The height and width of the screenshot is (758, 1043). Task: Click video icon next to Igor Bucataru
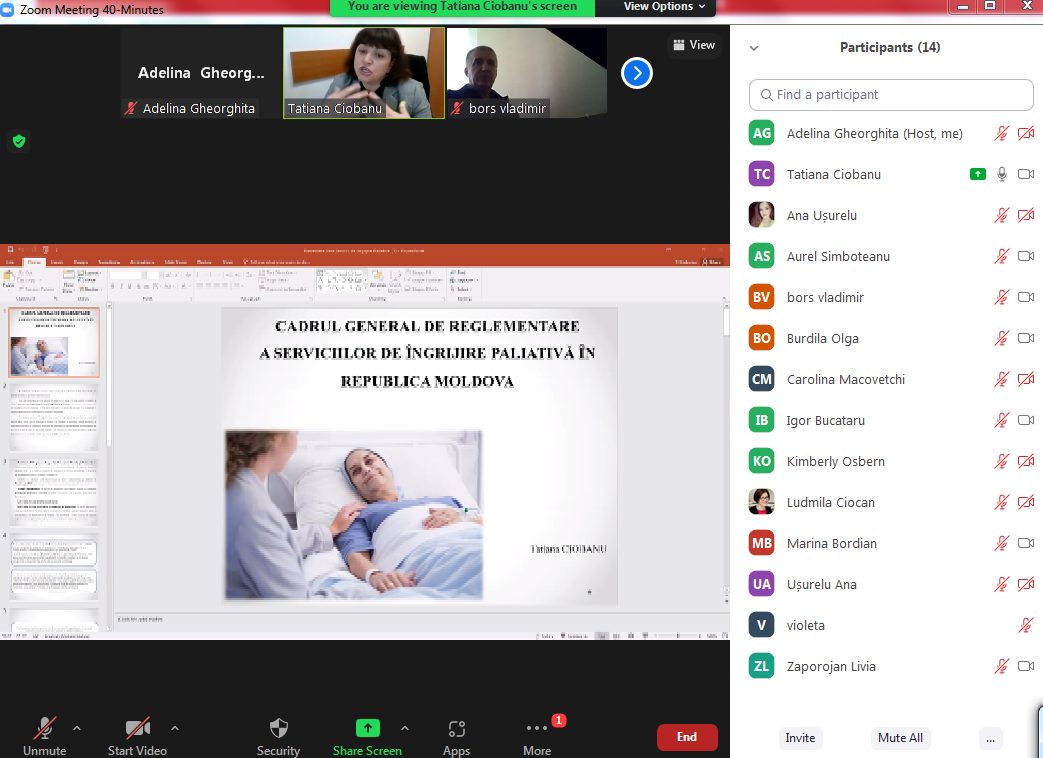[1025, 420]
